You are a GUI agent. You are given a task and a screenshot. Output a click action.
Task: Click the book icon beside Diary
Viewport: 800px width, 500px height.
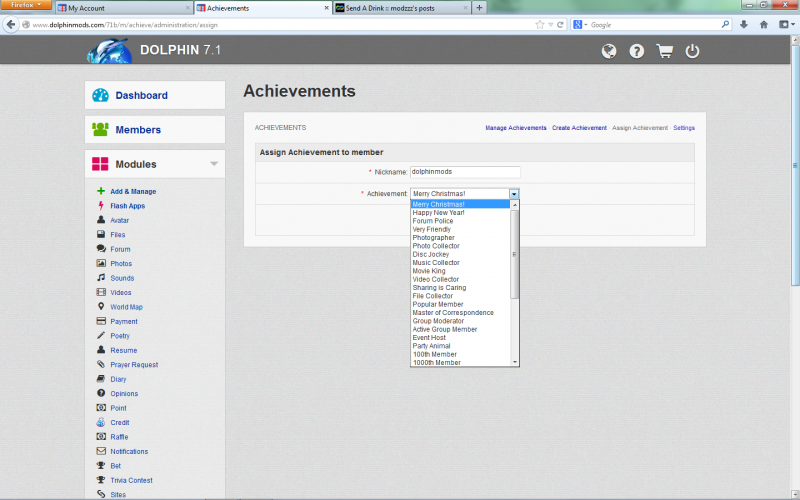(101, 379)
